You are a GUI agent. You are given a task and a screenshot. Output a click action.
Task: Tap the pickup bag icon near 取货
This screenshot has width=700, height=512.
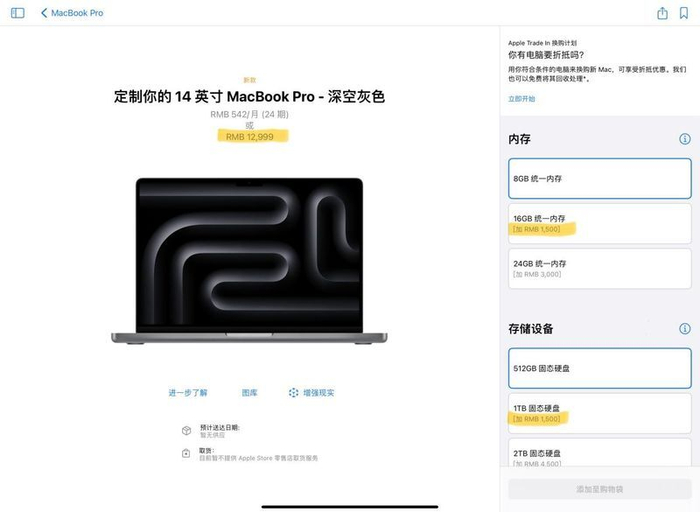pos(186,454)
